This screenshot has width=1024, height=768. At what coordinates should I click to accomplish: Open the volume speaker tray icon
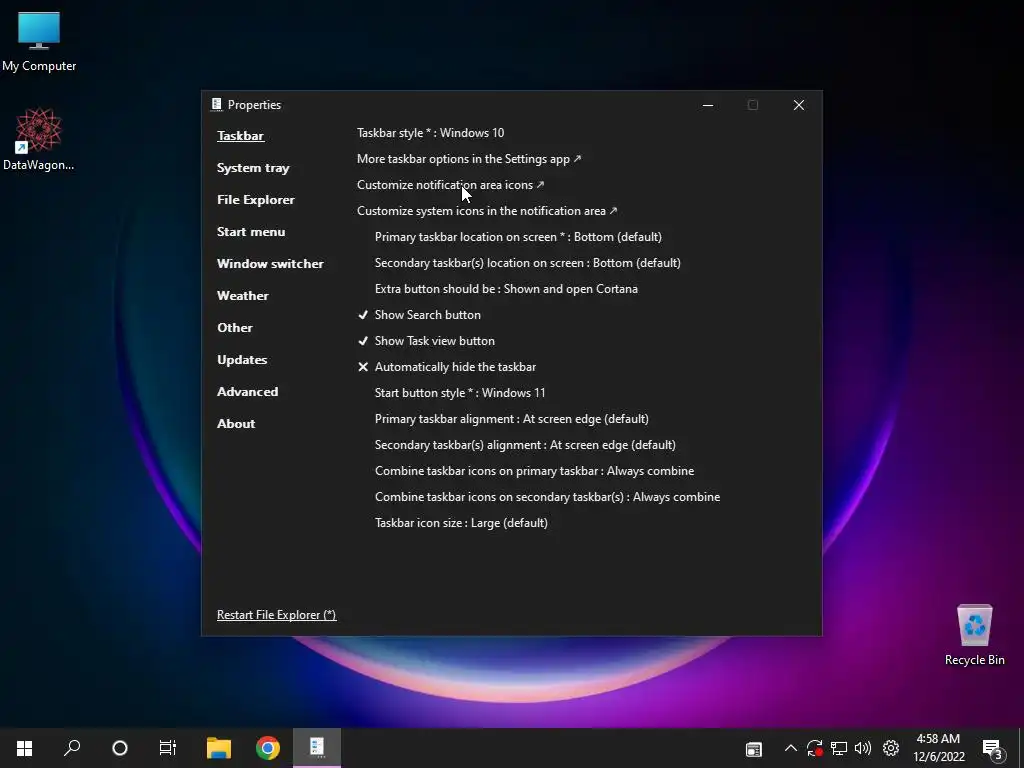pos(863,748)
